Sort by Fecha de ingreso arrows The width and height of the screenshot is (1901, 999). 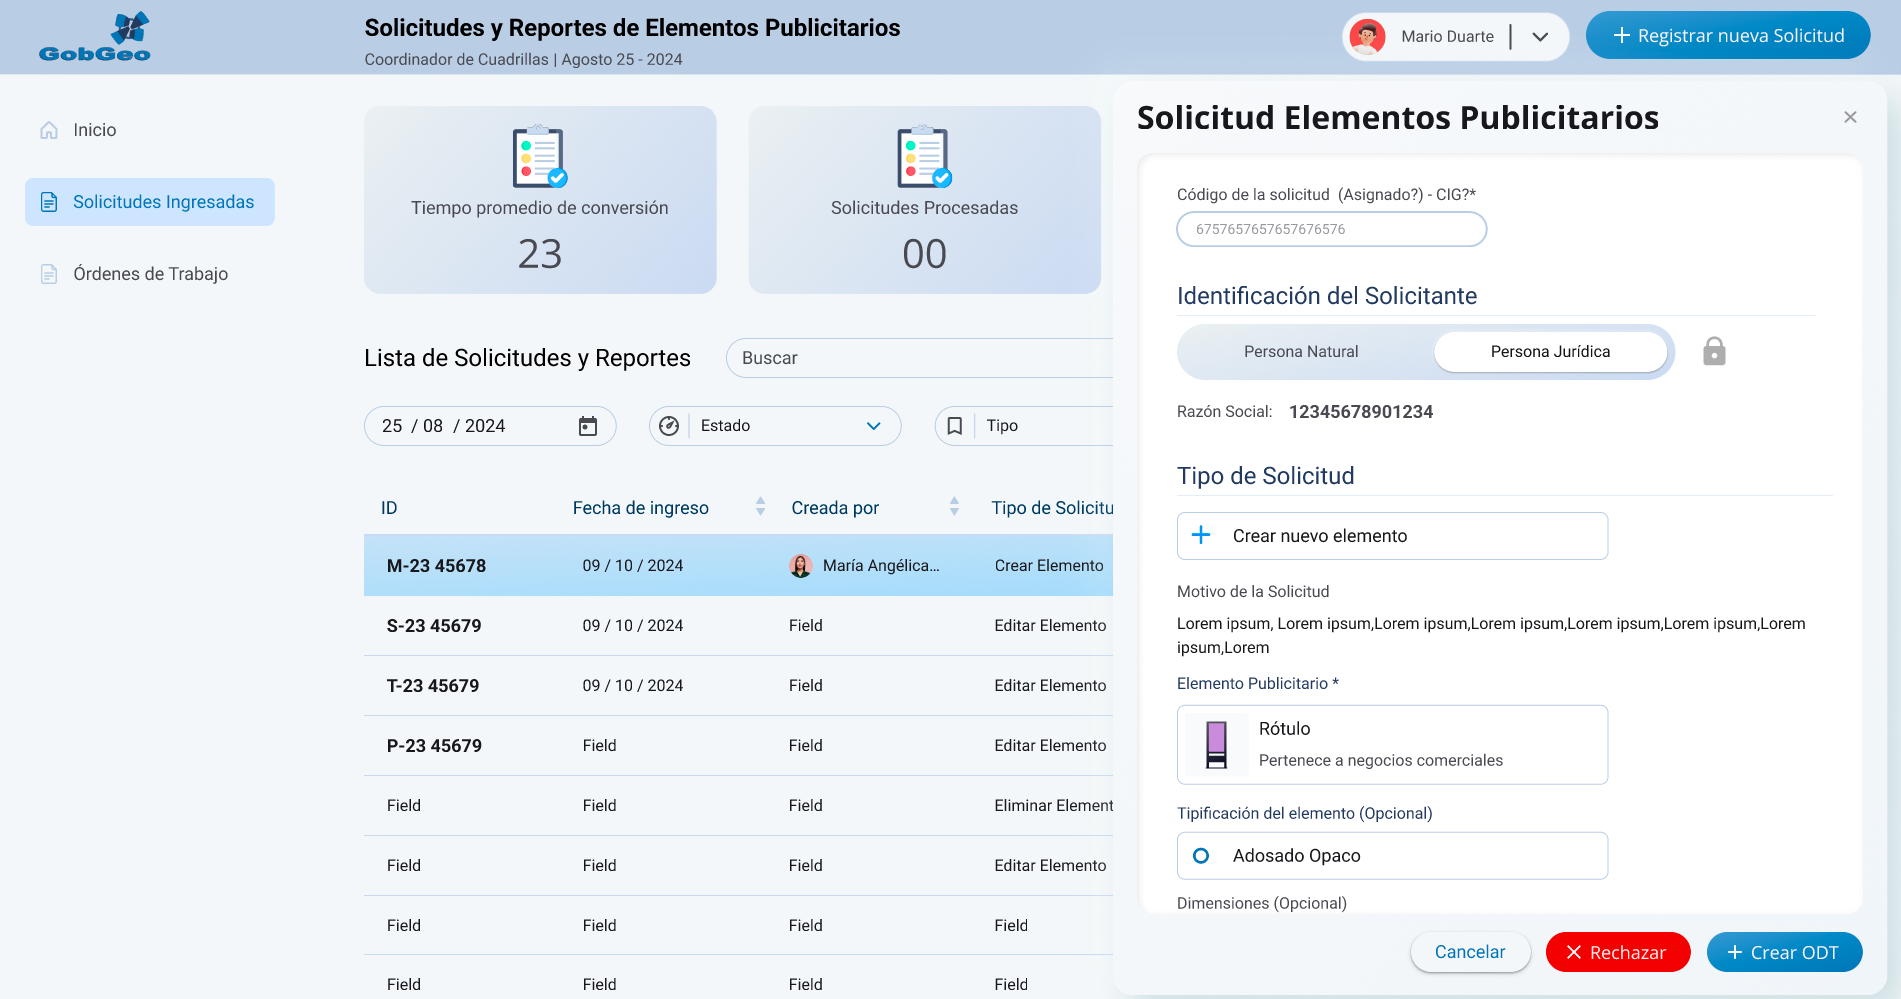[760, 507]
